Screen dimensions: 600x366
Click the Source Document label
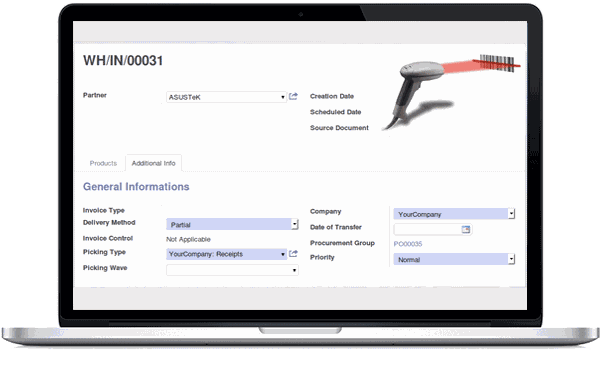point(339,127)
